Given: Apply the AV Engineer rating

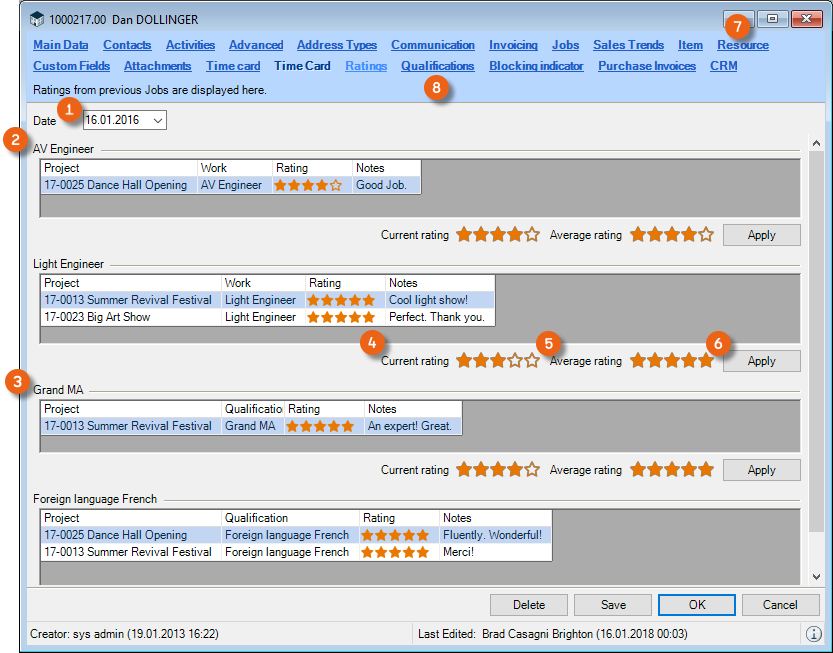Looking at the screenshot, I should [x=761, y=235].
